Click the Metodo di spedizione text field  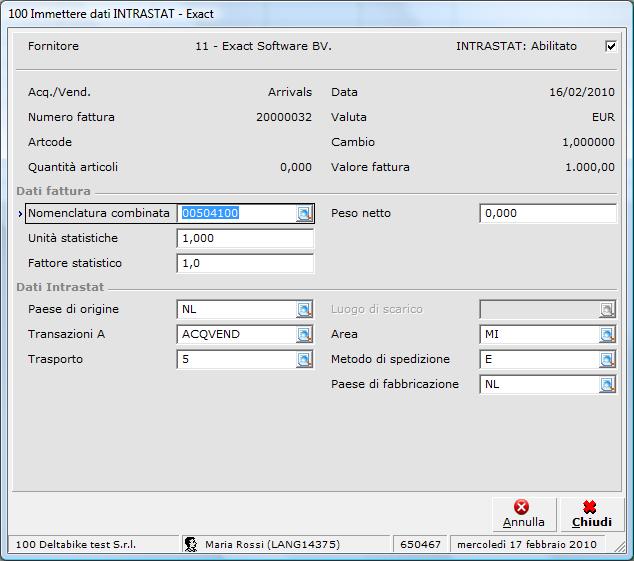tap(539, 359)
